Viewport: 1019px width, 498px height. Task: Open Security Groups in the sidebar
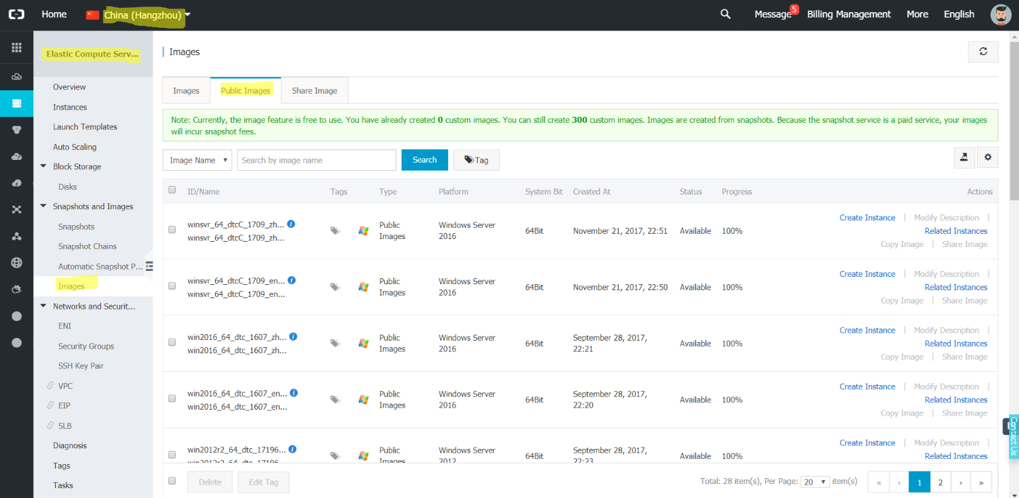tap(86, 346)
